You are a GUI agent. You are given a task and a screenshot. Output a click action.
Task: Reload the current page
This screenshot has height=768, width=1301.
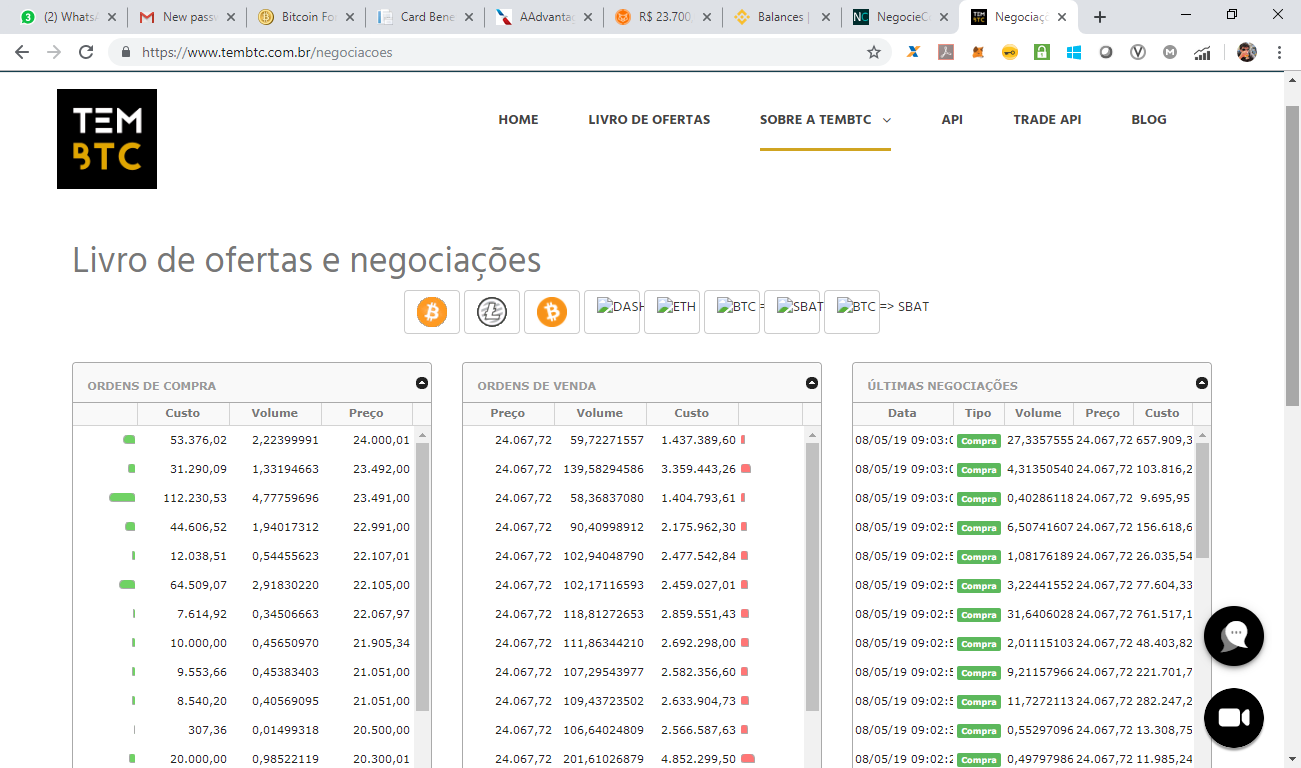[86, 52]
